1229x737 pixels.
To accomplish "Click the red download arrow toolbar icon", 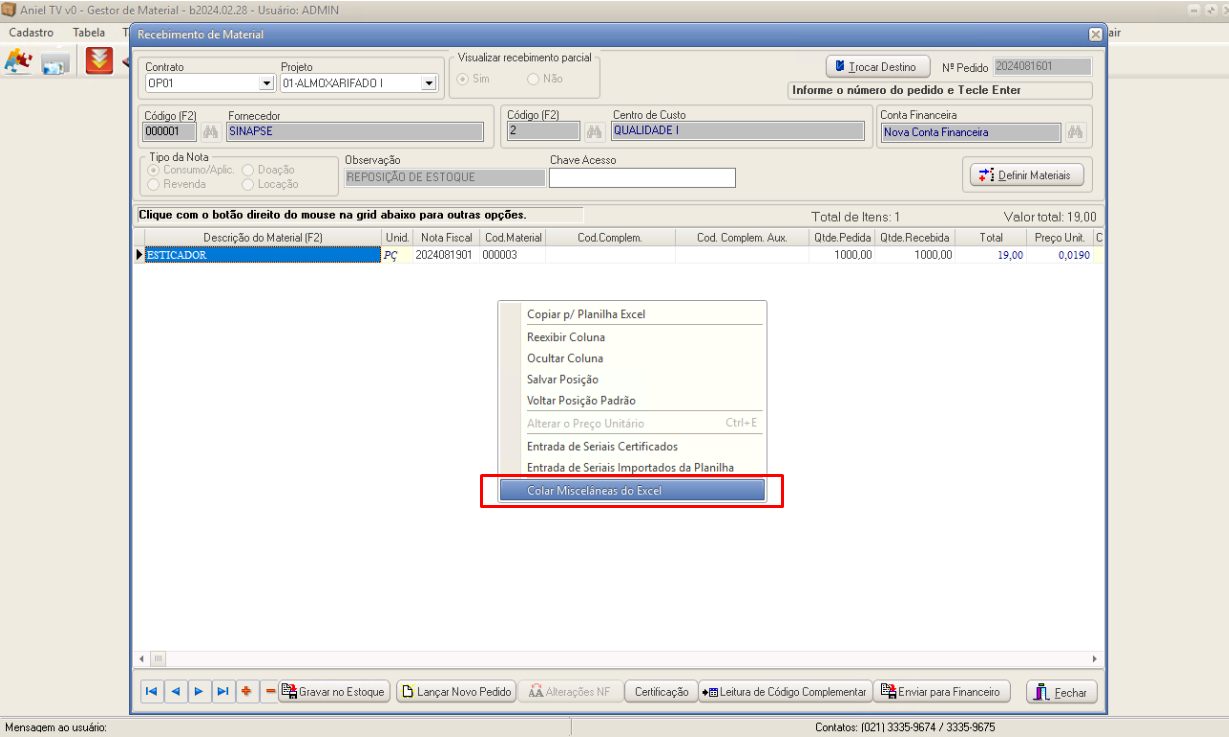I will [99, 62].
